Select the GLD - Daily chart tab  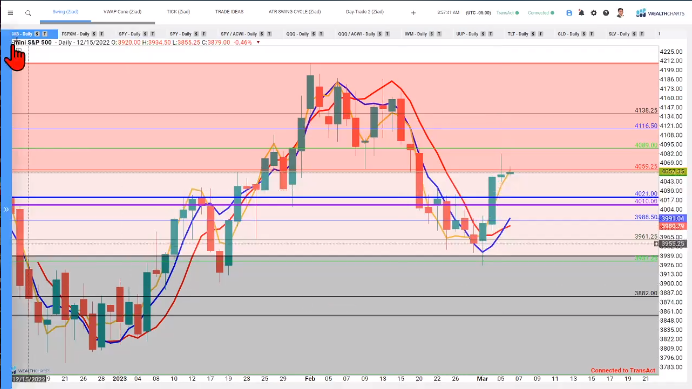(568, 34)
